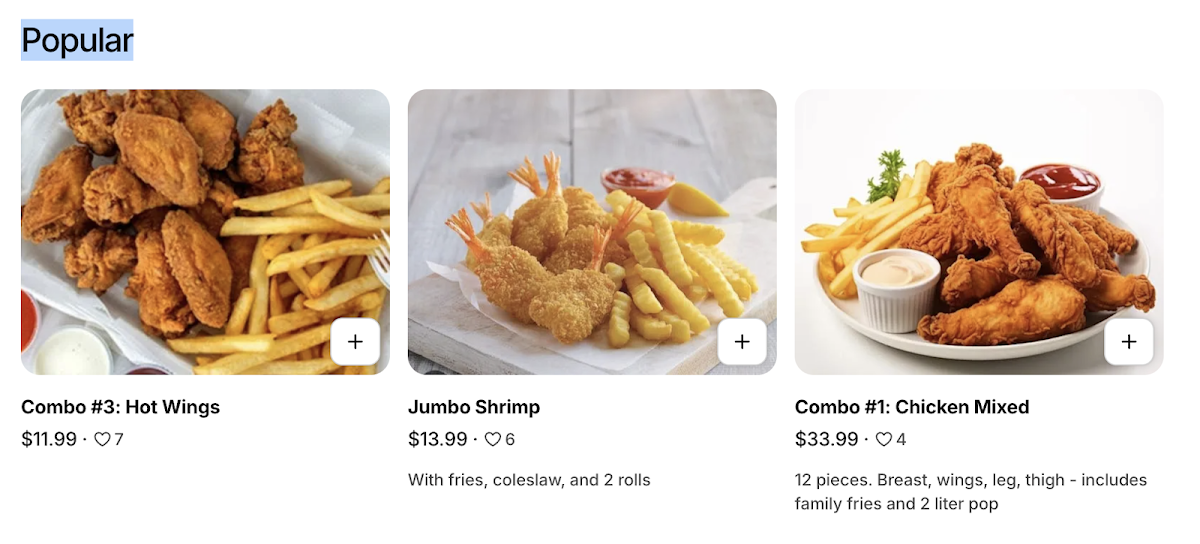Viewport: 1200px width, 544px height.
Task: Add Combo #3: Hot Wings to cart
Action: tap(355, 342)
